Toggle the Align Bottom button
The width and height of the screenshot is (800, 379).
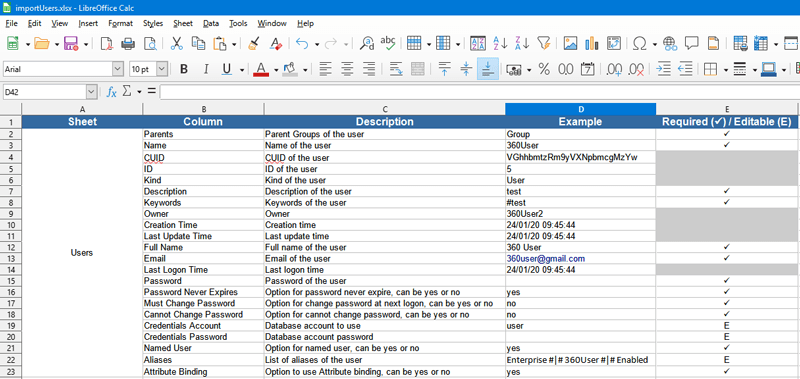click(488, 69)
